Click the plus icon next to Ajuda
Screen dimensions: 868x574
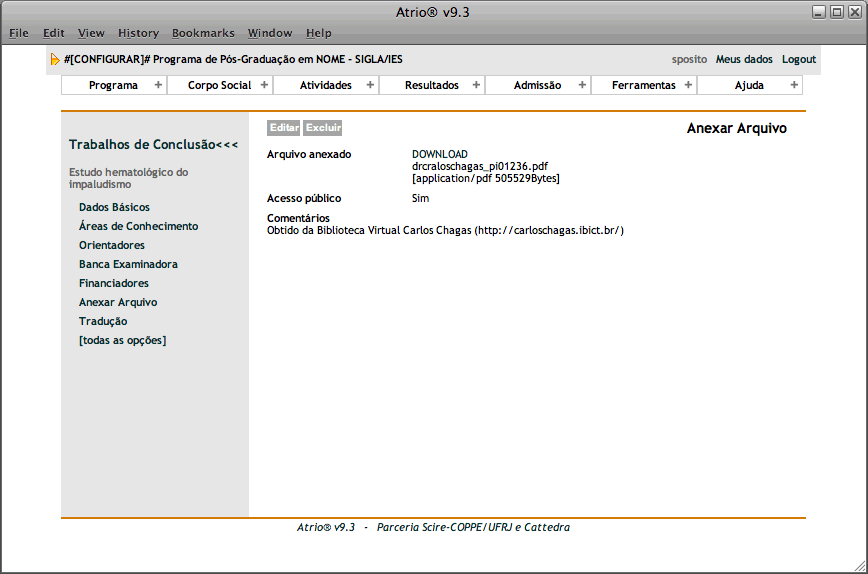(x=794, y=85)
